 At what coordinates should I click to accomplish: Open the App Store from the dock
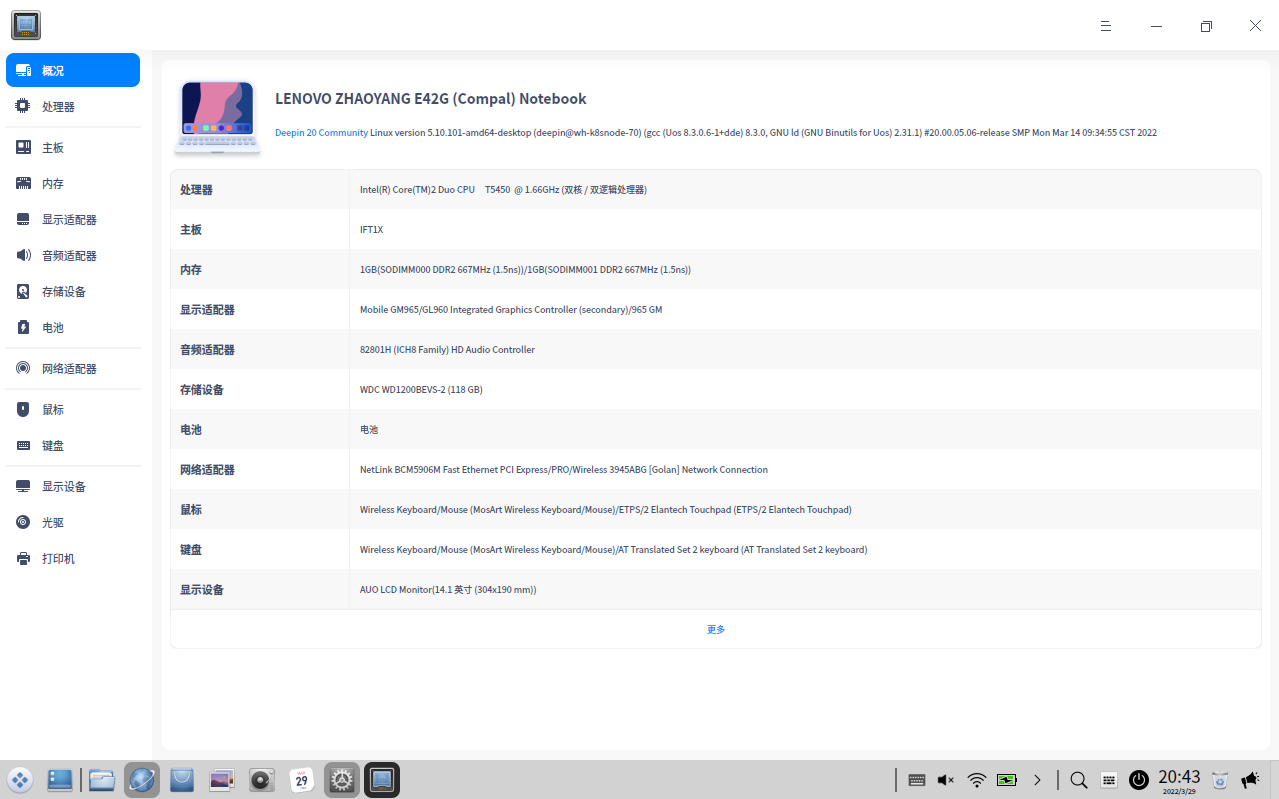(x=182, y=780)
